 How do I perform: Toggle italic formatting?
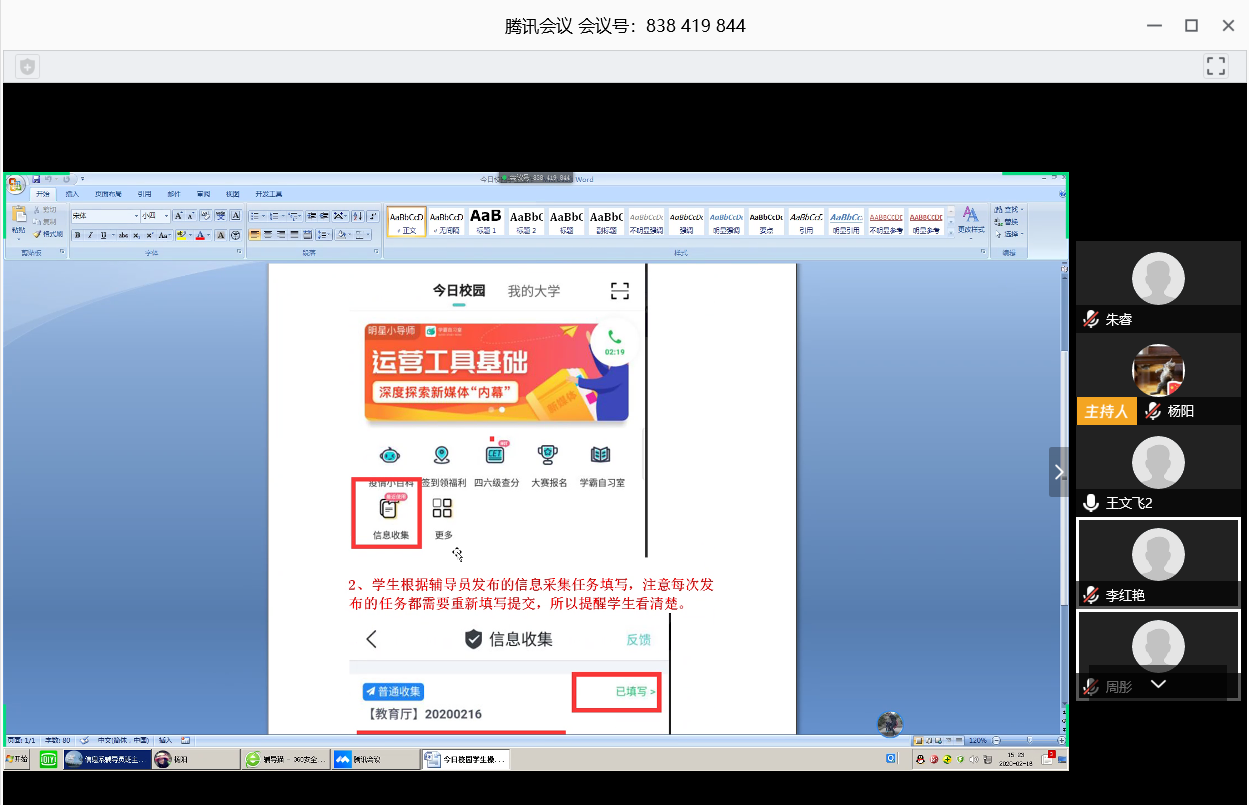tap(90, 235)
